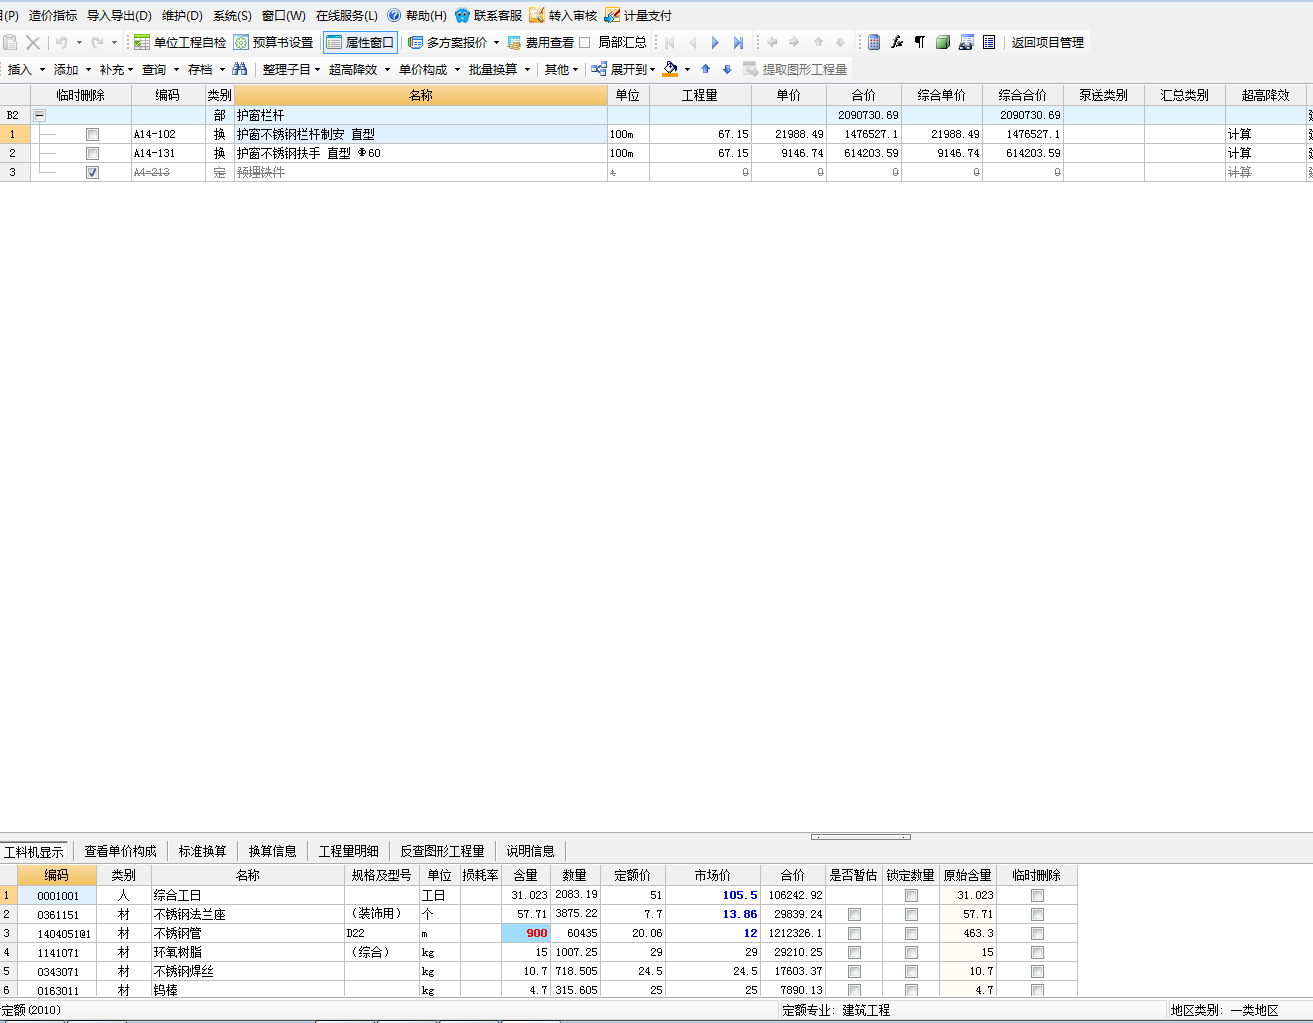This screenshot has height=1023, width=1313.
Task: Go to last record navigation icon
Action: tap(738, 42)
